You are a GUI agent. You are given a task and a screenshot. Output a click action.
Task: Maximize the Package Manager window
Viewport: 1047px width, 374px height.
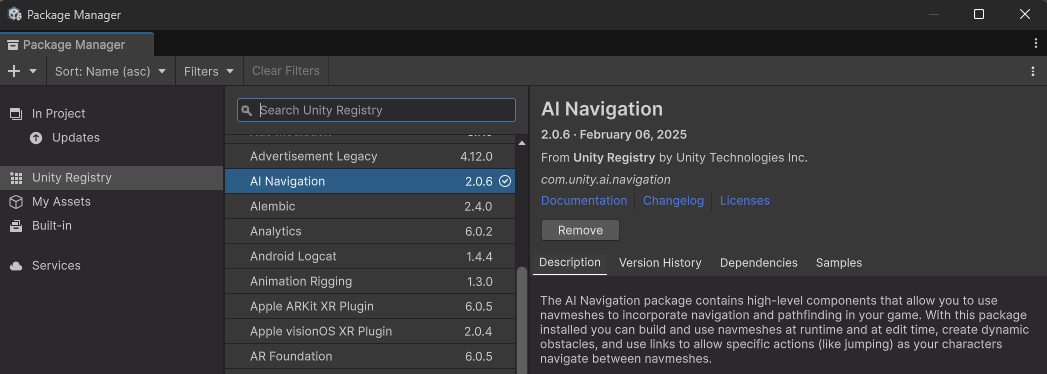coord(979,14)
